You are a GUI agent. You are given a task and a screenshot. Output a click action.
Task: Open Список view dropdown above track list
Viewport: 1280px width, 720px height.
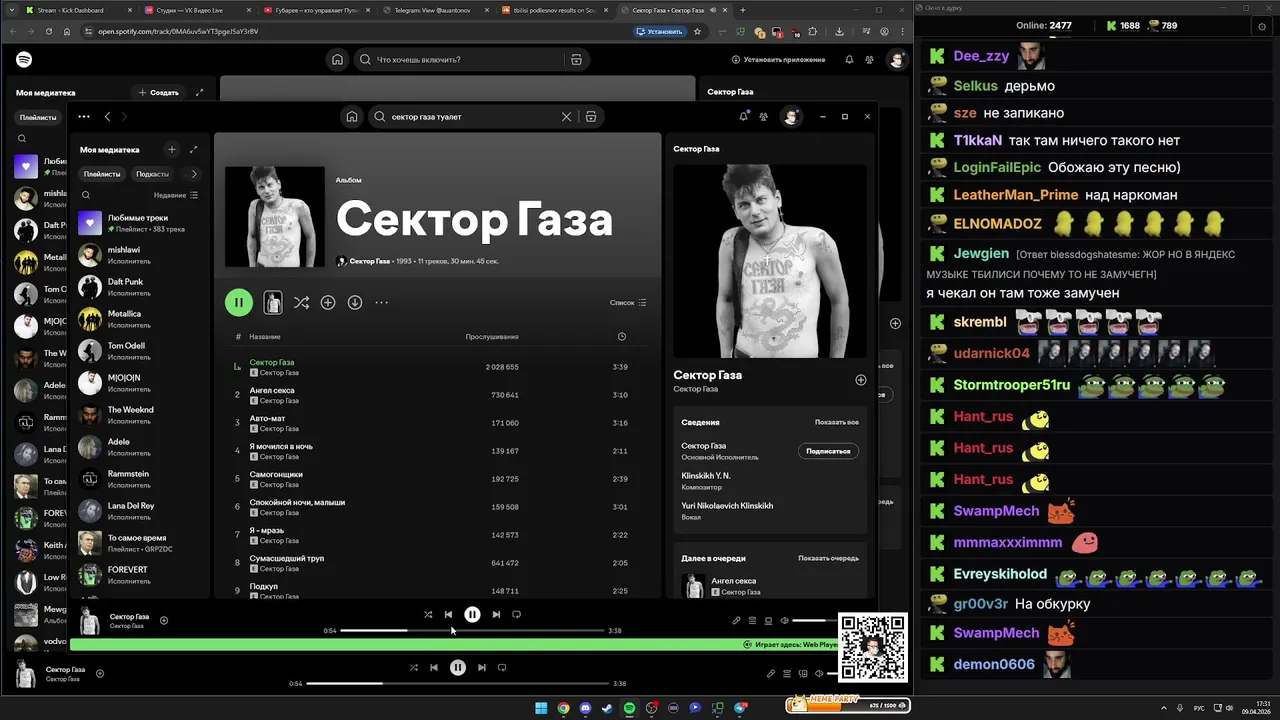tap(628, 302)
